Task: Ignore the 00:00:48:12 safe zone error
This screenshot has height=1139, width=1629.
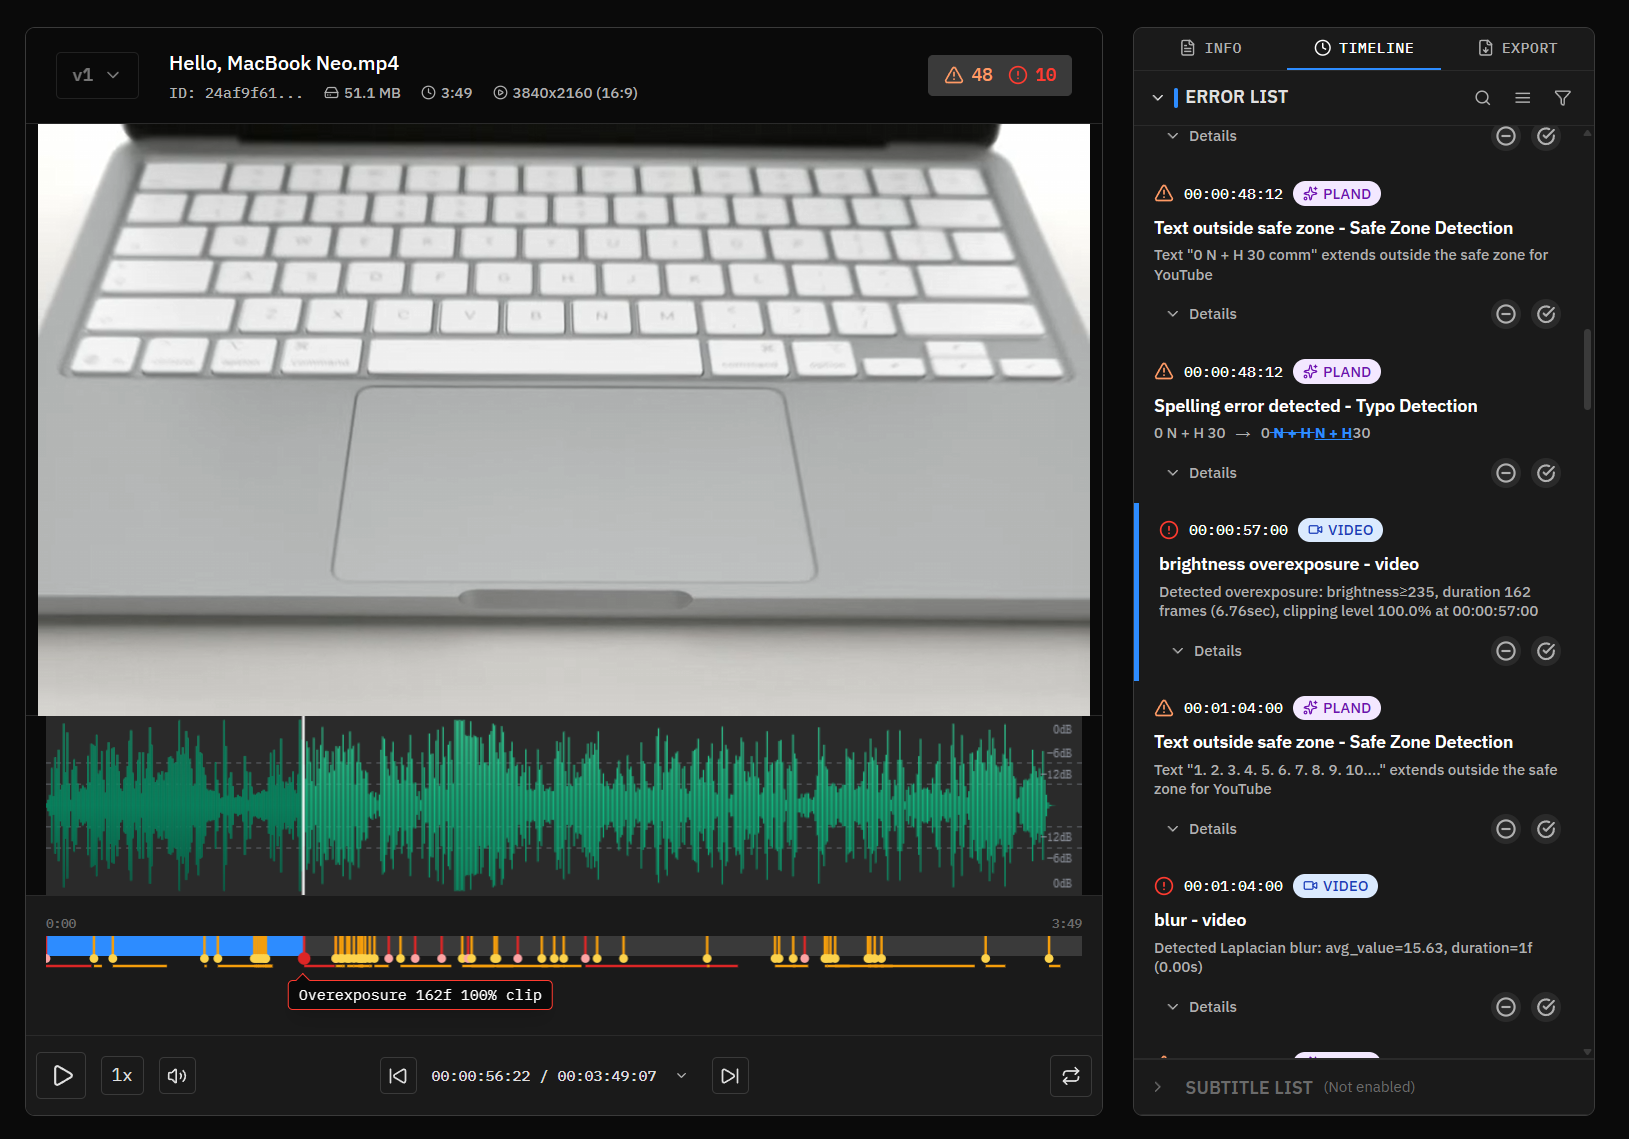Action: (x=1506, y=314)
